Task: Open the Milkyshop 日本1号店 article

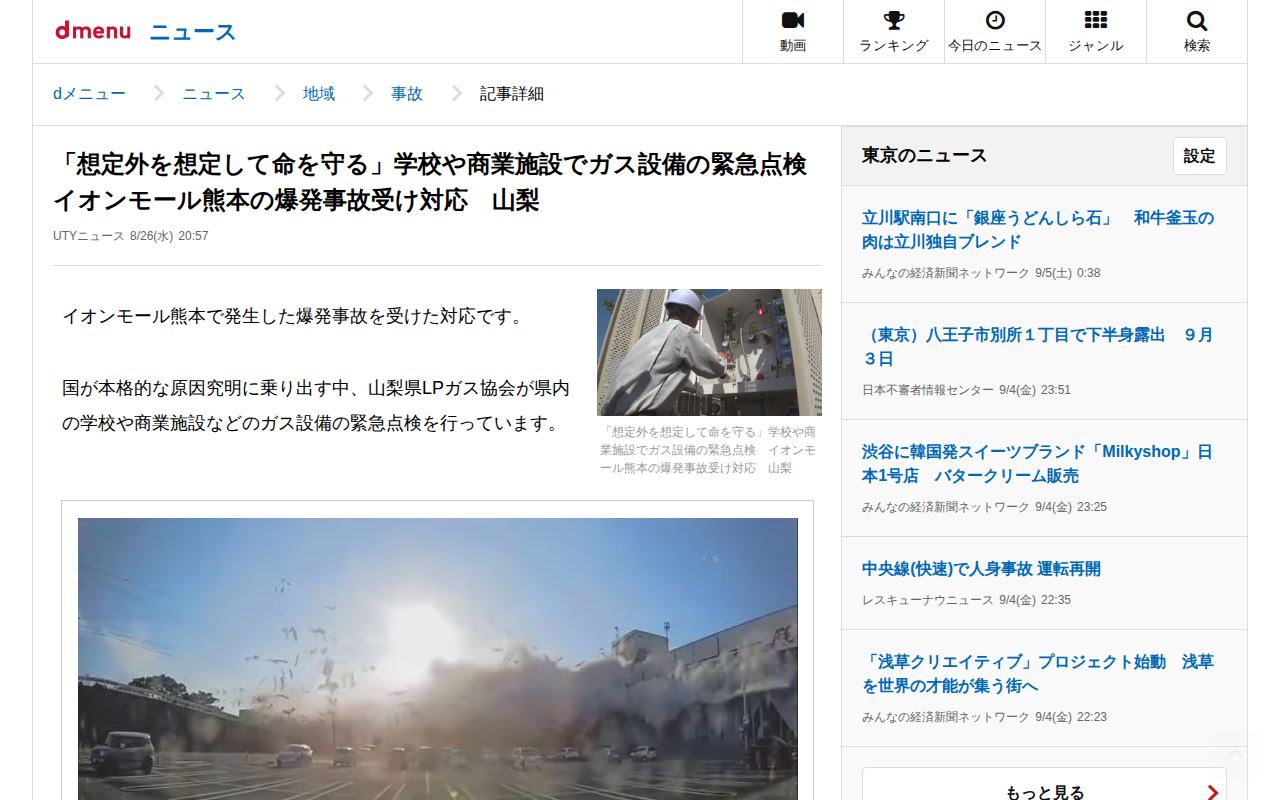Action: pos(1037,464)
